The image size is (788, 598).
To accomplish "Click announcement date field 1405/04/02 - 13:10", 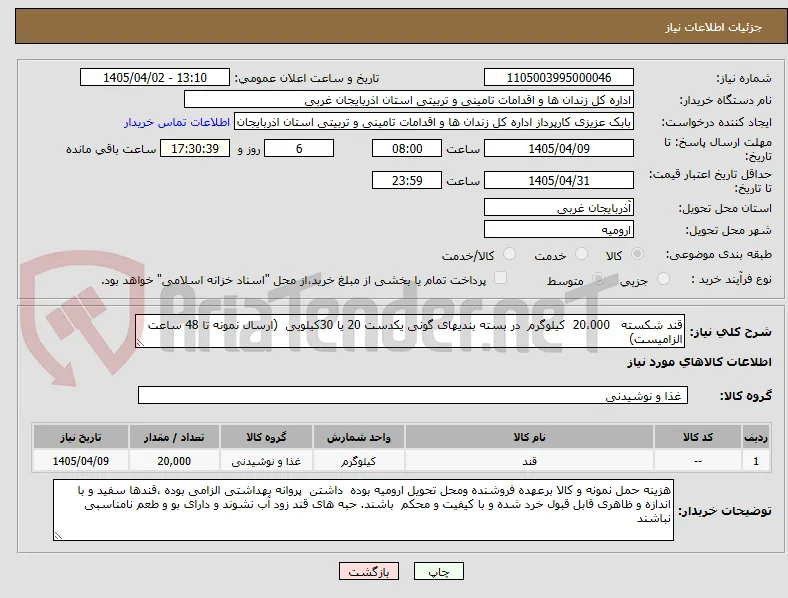I will 155,77.
